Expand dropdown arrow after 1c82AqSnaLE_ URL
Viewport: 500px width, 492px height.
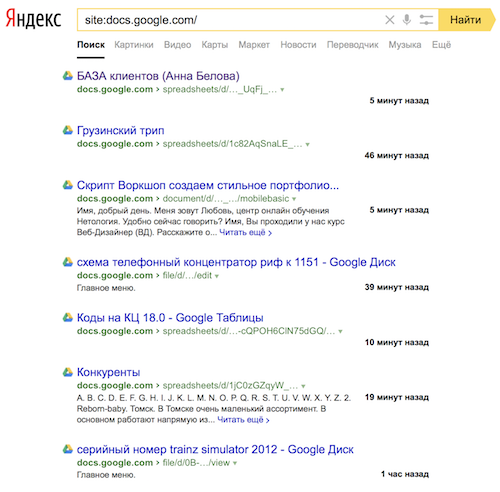(307, 144)
